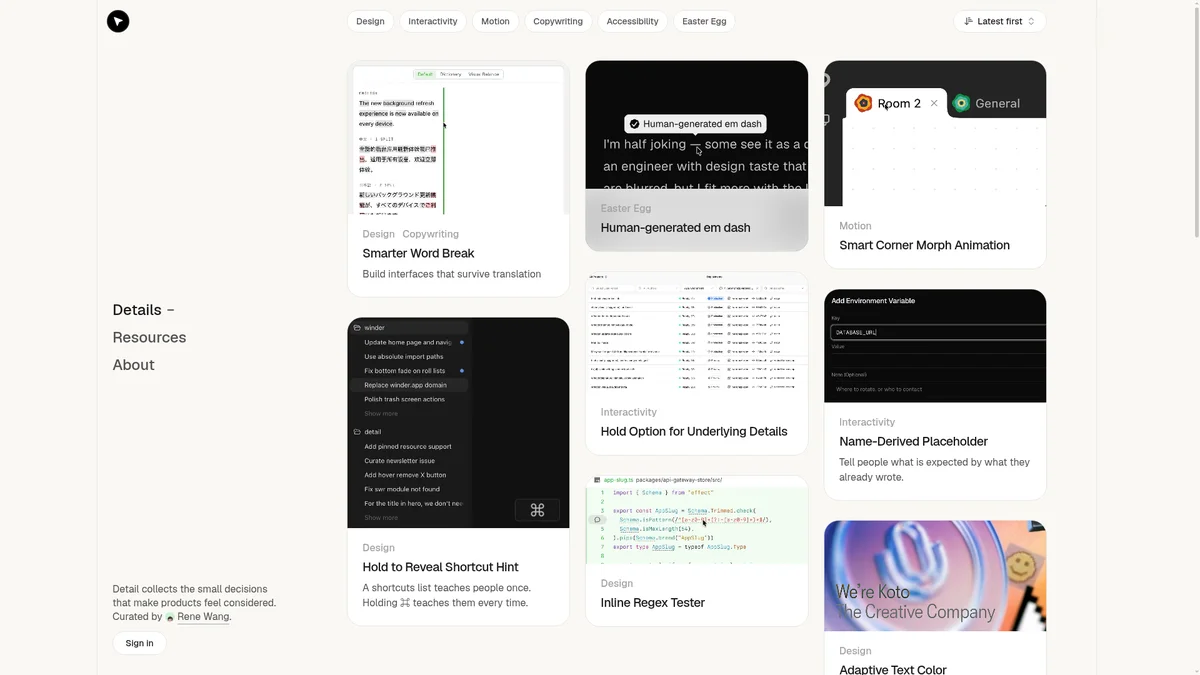Click the Motion label on Smart Corner Morph card

click(x=855, y=226)
